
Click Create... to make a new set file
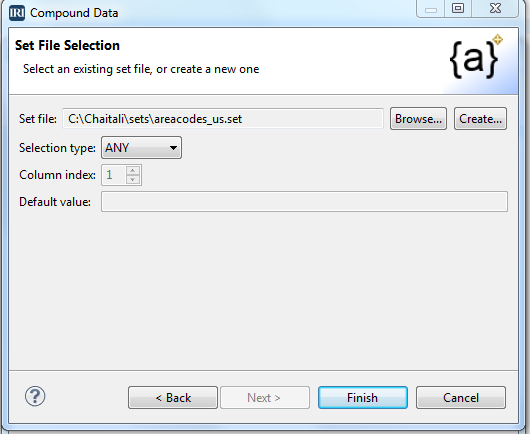(480, 119)
